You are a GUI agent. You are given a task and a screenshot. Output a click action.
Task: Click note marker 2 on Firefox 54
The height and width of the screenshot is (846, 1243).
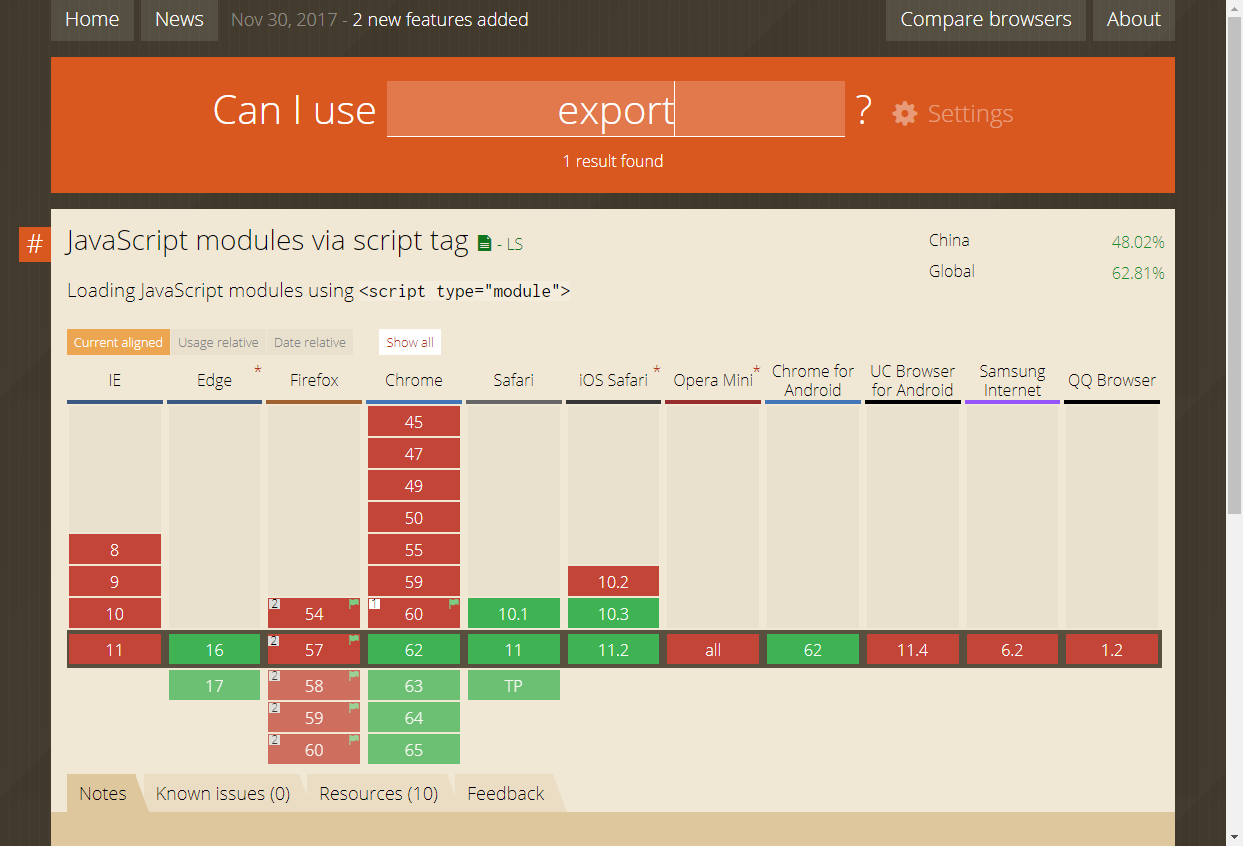274,604
